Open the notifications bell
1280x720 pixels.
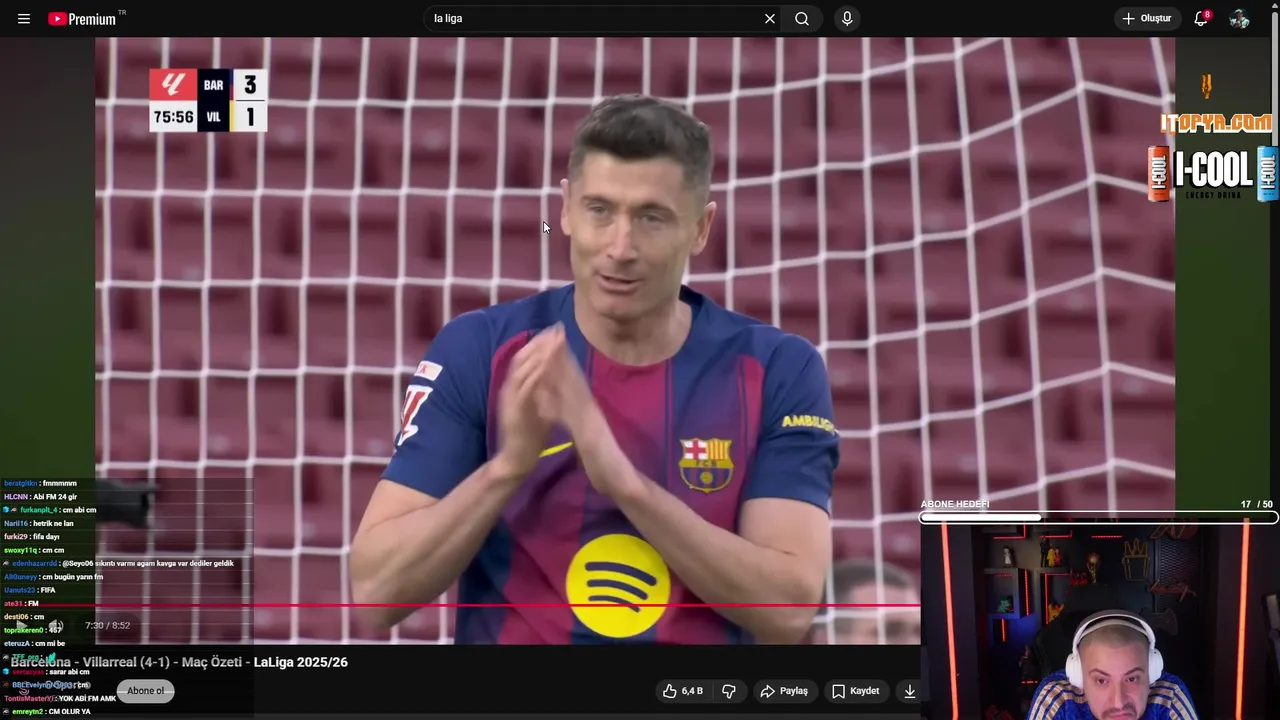pyautogui.click(x=1201, y=19)
